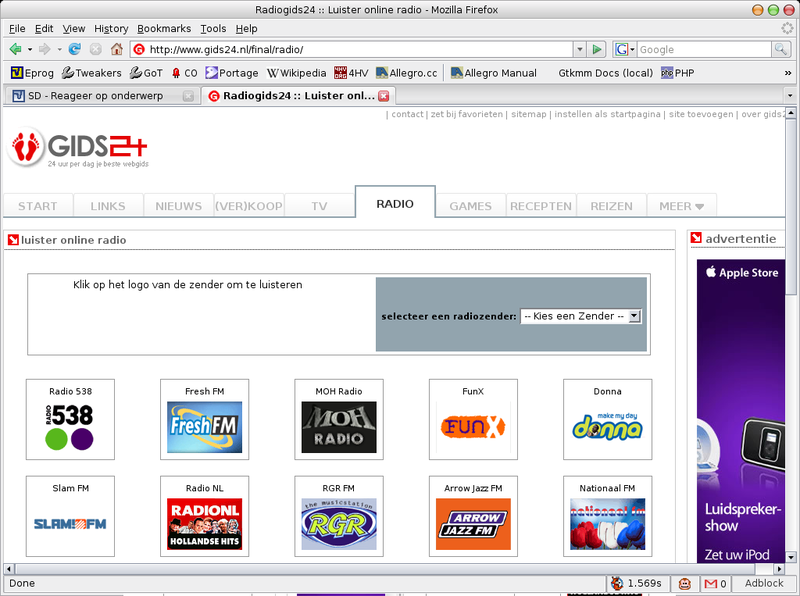This screenshot has height=596, width=800.
Task: Reload the page with the refresh icon
Action: tap(74, 49)
